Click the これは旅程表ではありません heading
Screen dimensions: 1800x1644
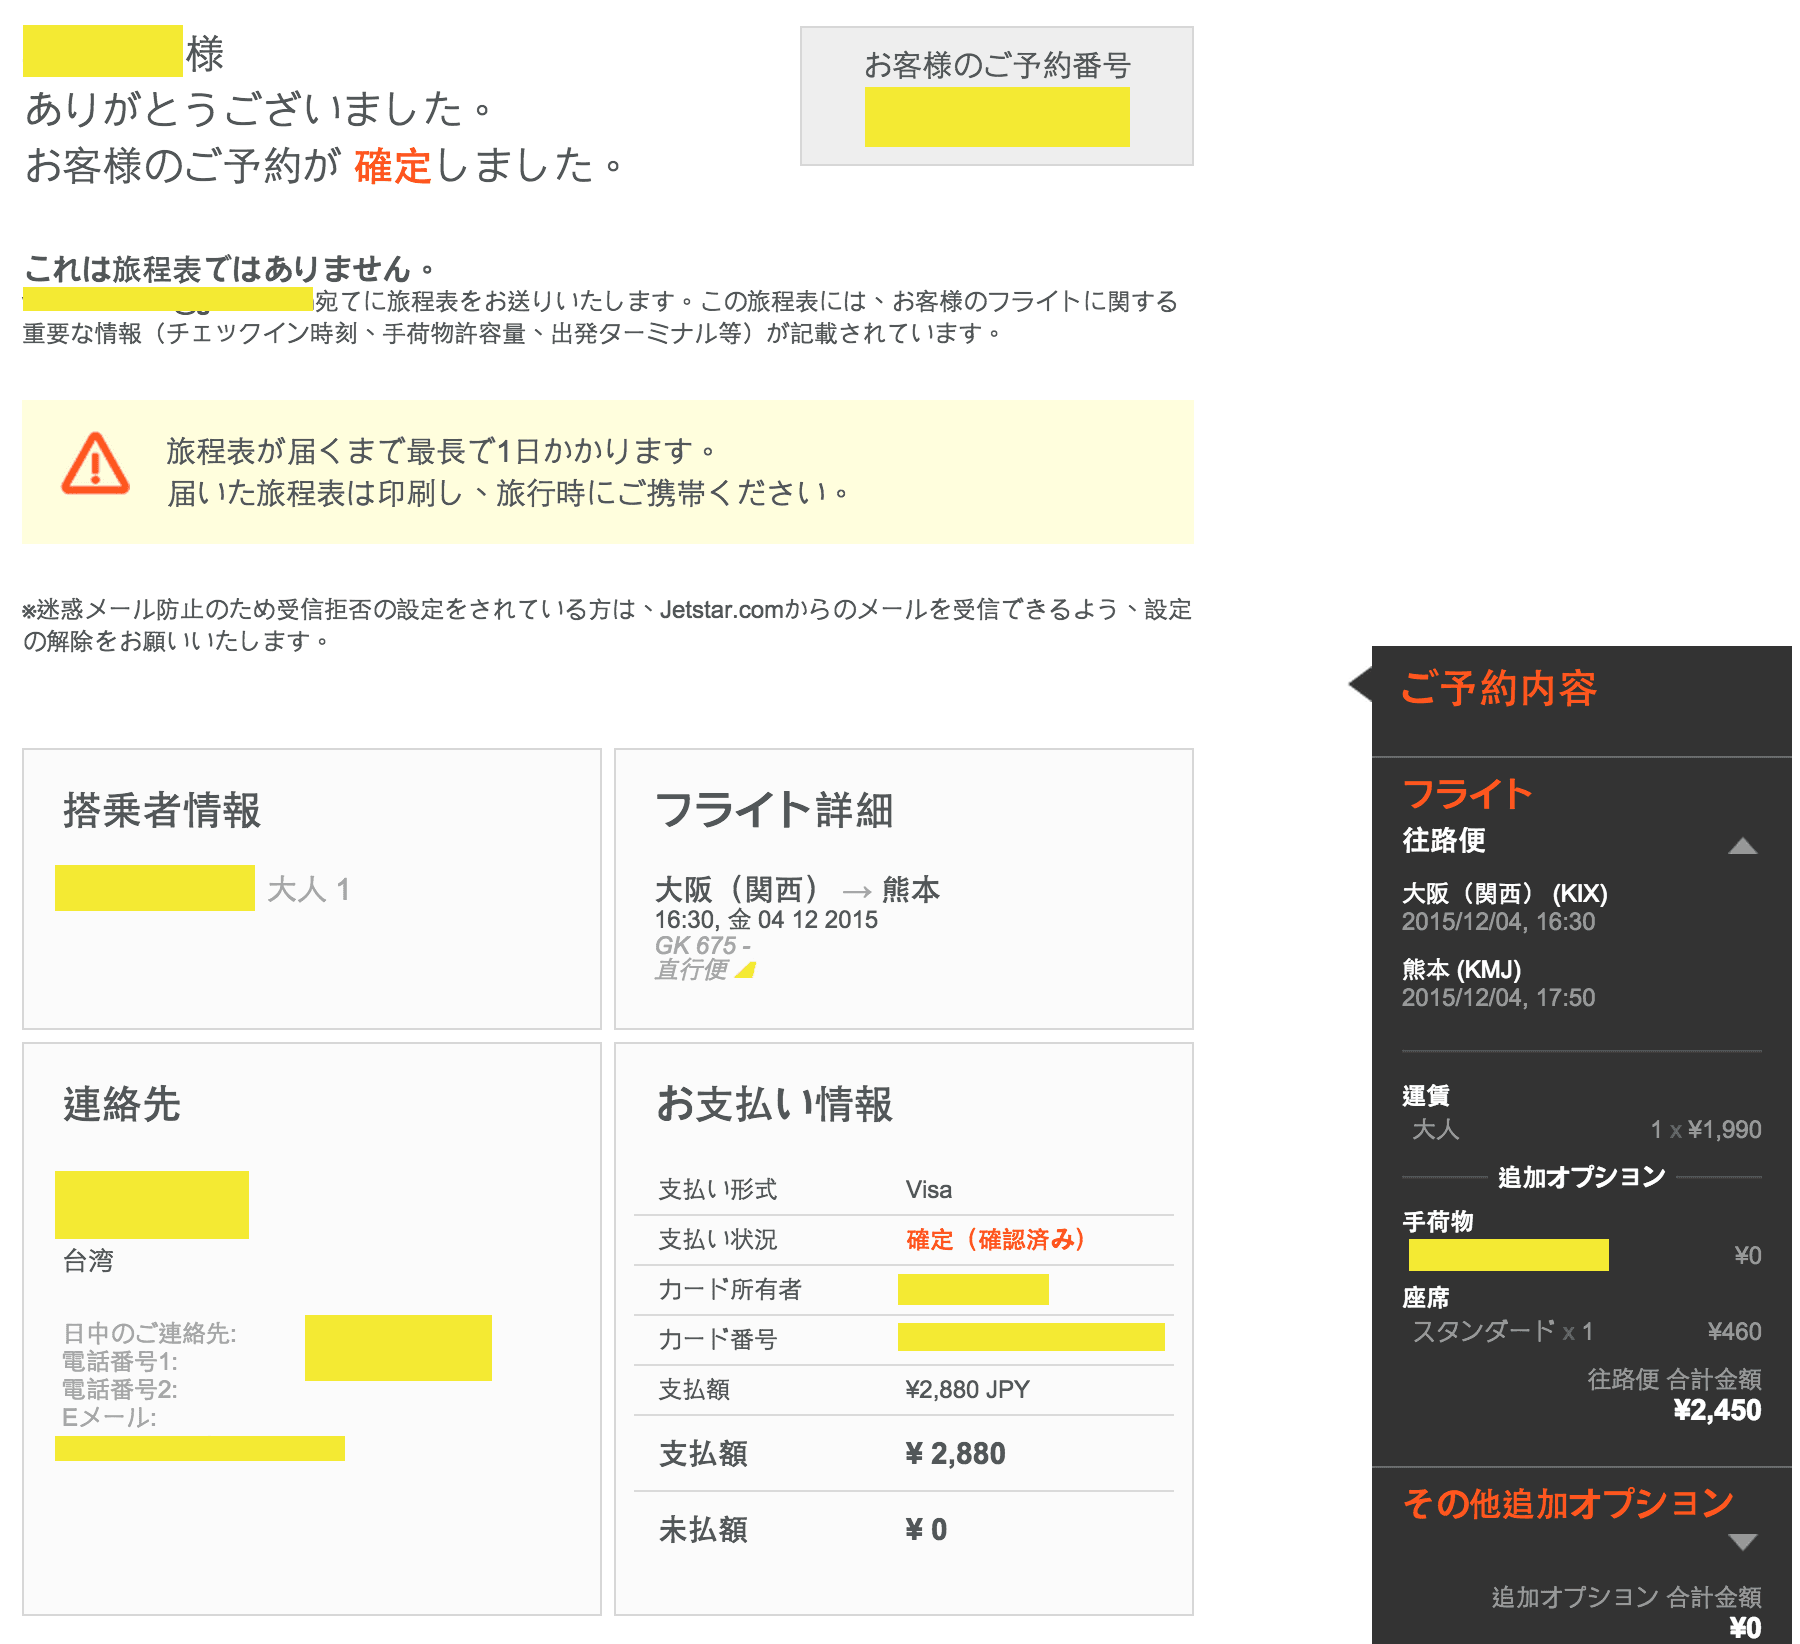(229, 268)
